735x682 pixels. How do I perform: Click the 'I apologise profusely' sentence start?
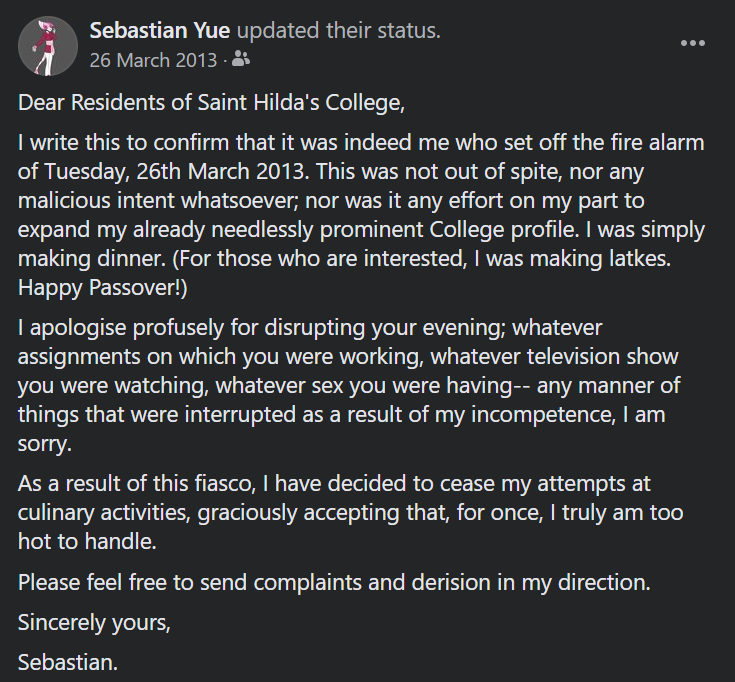pyautogui.click(x=121, y=328)
